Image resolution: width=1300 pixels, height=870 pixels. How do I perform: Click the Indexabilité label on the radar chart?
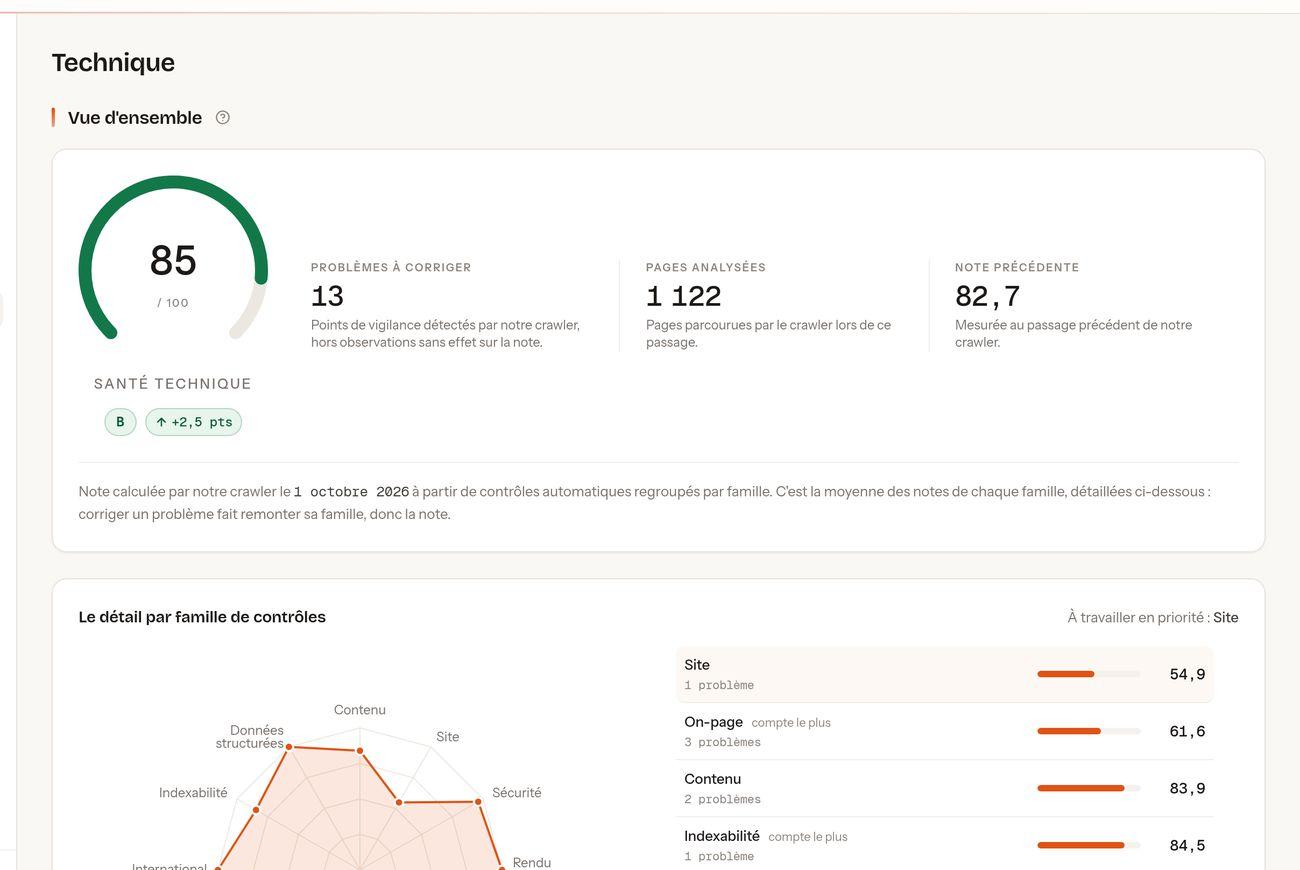(x=193, y=793)
